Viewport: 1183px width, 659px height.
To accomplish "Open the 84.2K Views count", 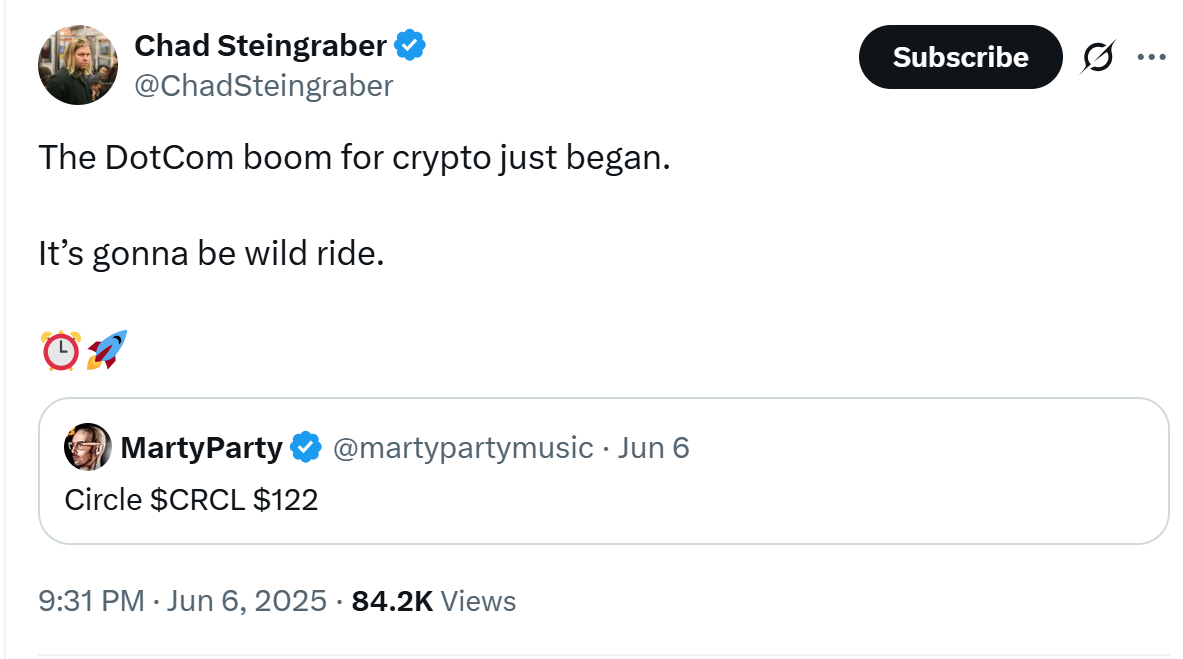I will [434, 601].
